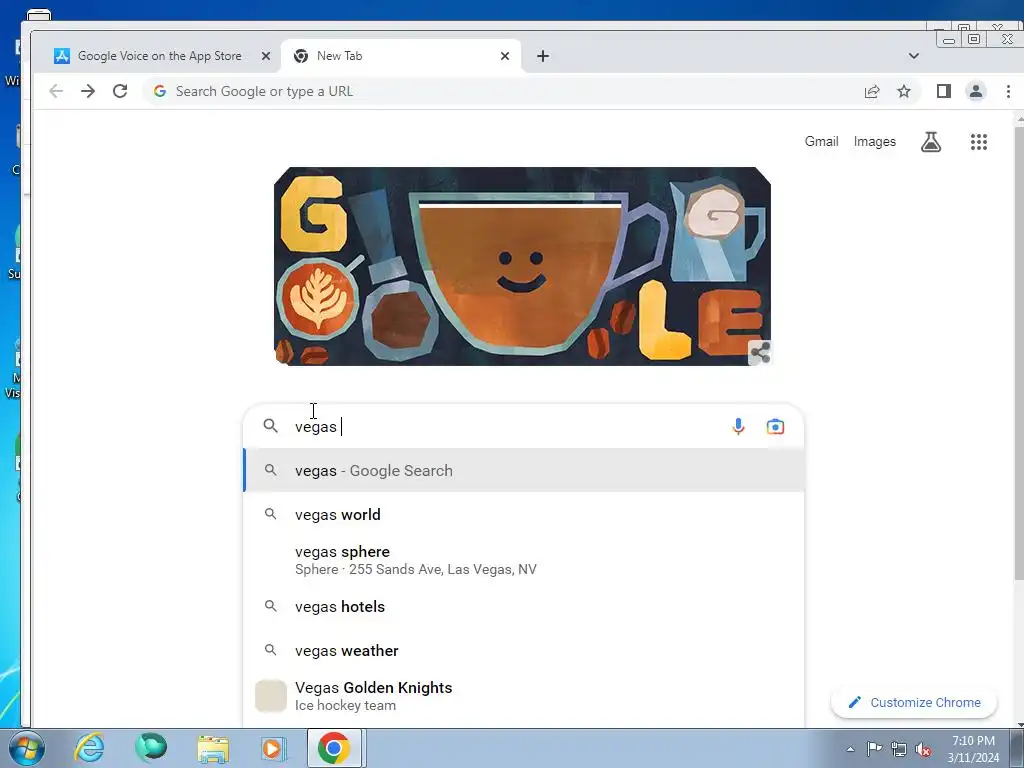This screenshot has height=768, width=1024.
Task: Choose the 'vegas hotels' suggestion
Action: pos(524,607)
